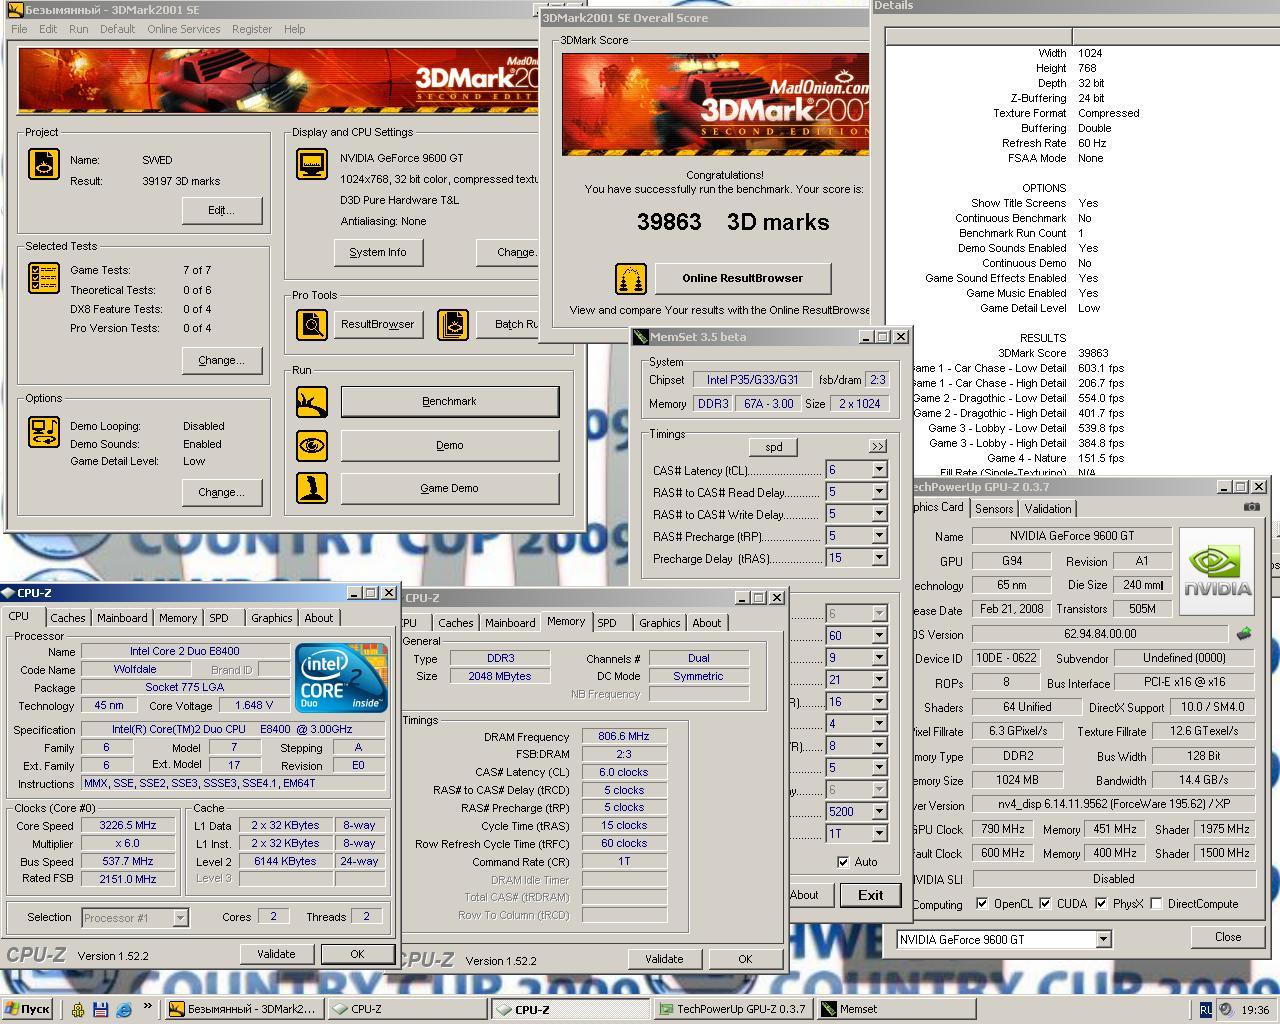This screenshot has width=1280, height=1024.
Task: Open RAS# to CAS# Write Delay dropdown
Action: pos(879,514)
